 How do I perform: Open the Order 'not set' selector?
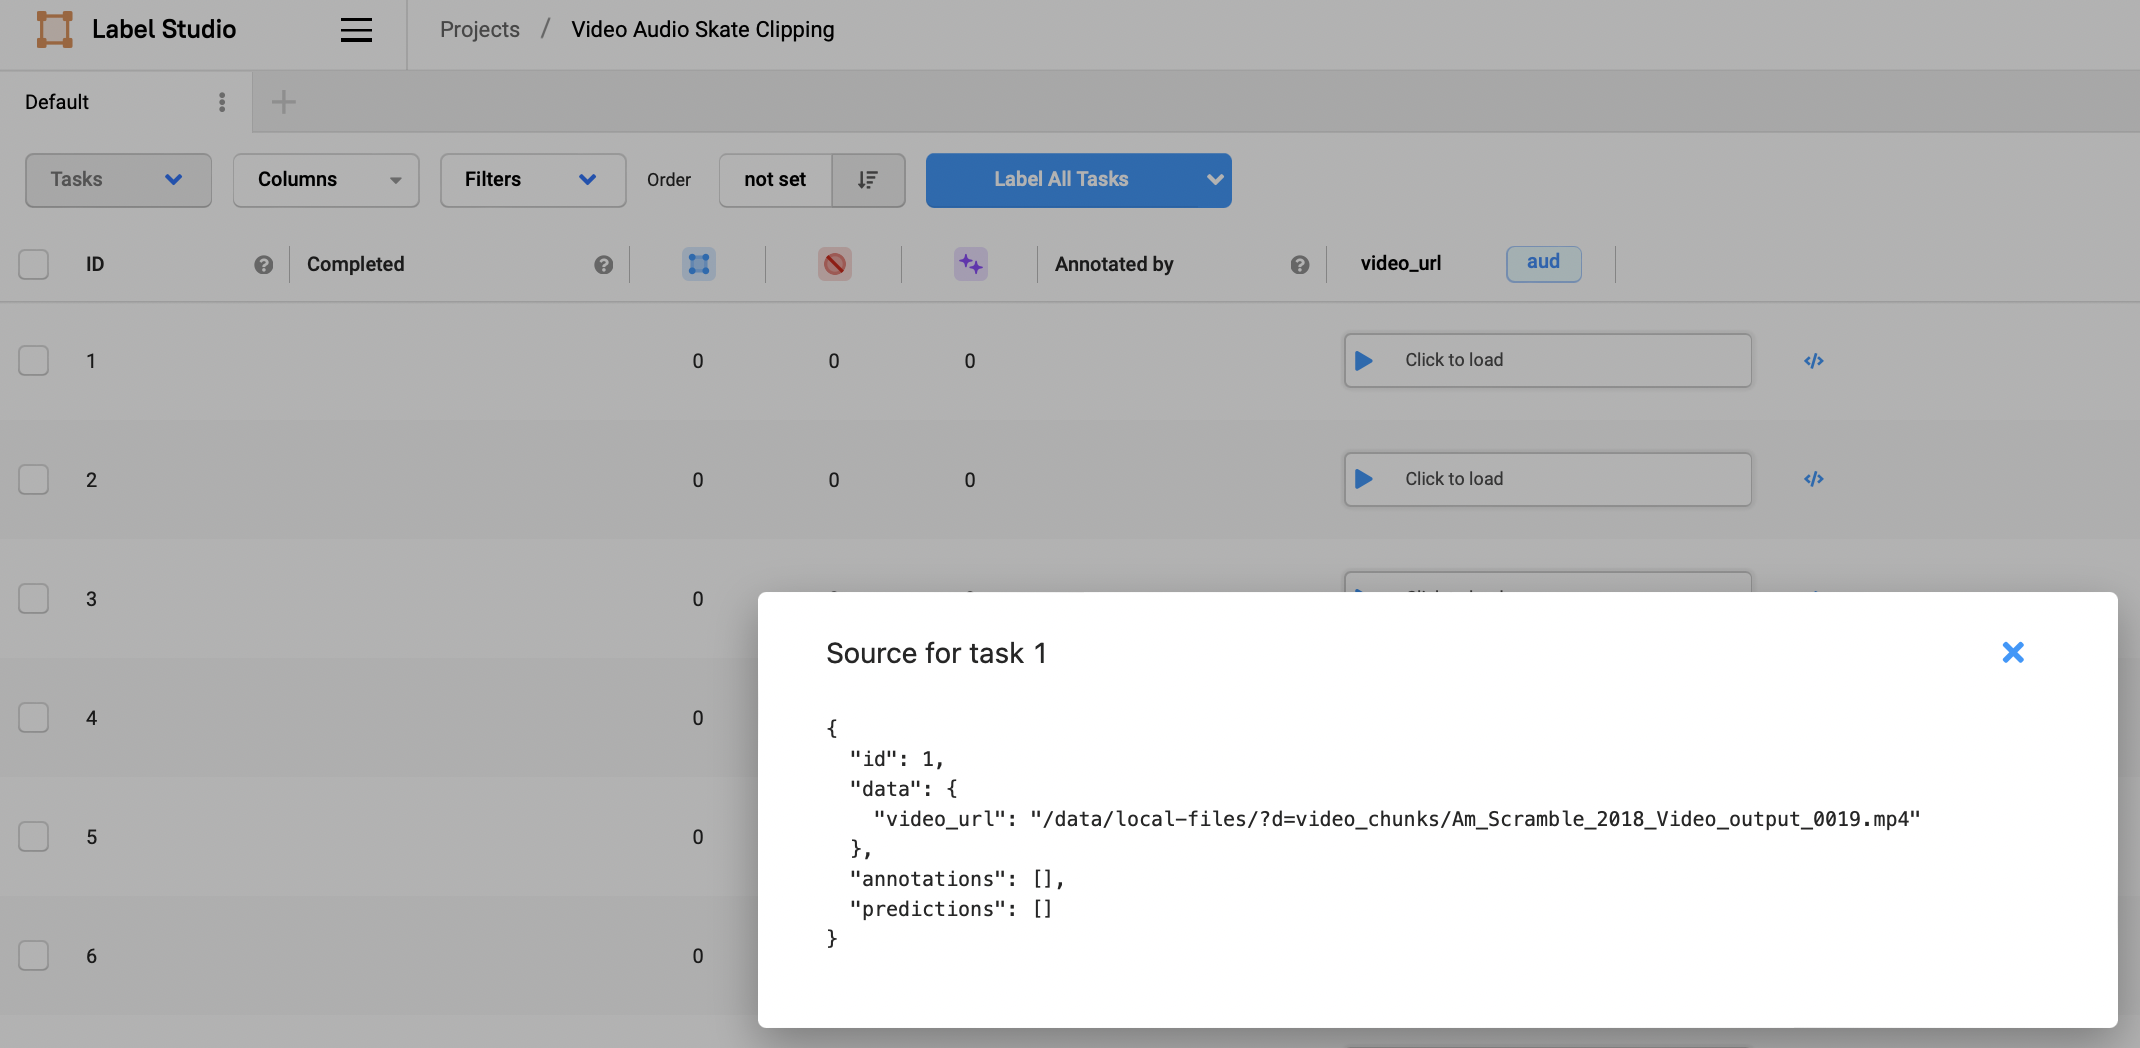(775, 180)
